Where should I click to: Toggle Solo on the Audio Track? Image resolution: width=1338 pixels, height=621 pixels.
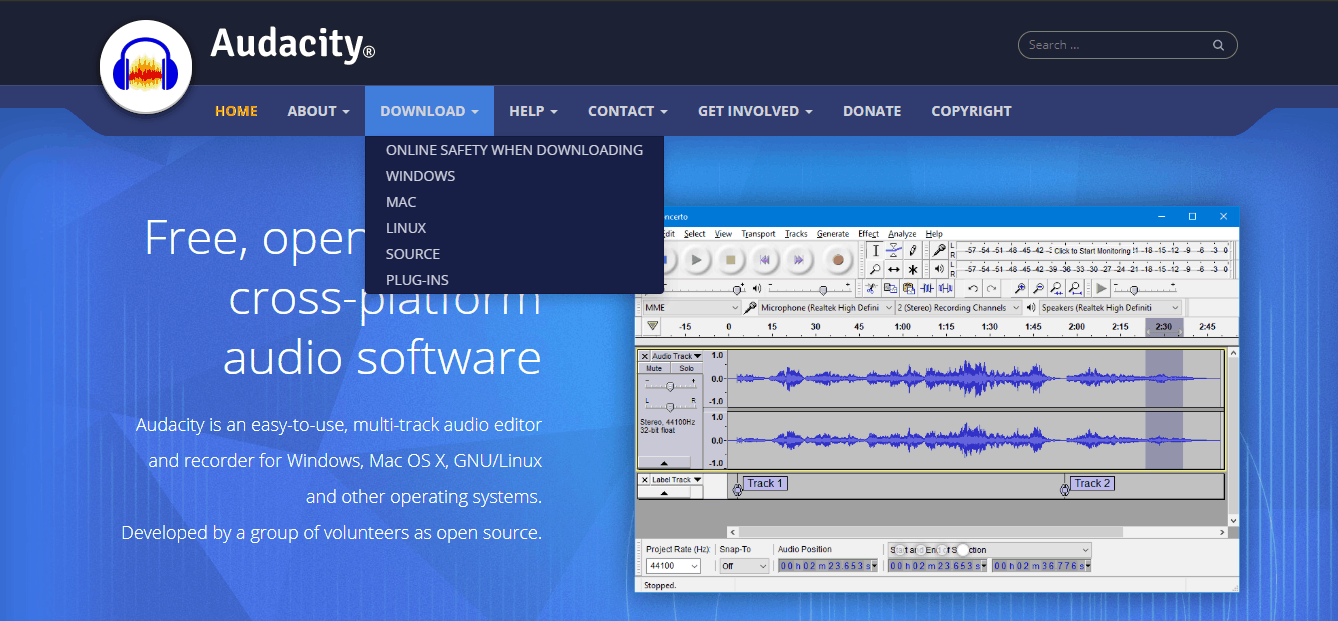pyautogui.click(x=686, y=369)
